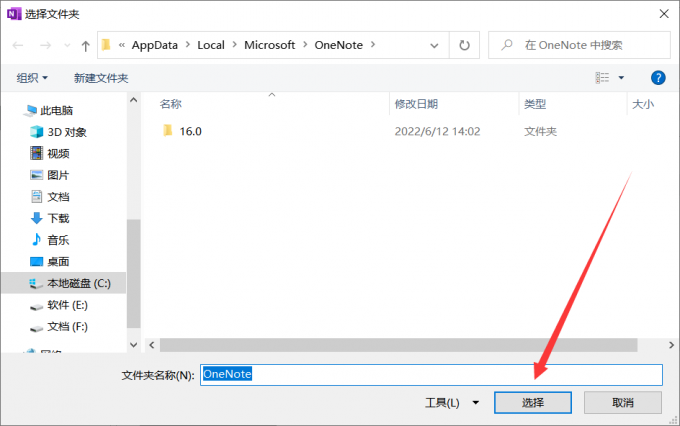The width and height of the screenshot is (680, 426).
Task: Click the 取消 button
Action: 623,403
